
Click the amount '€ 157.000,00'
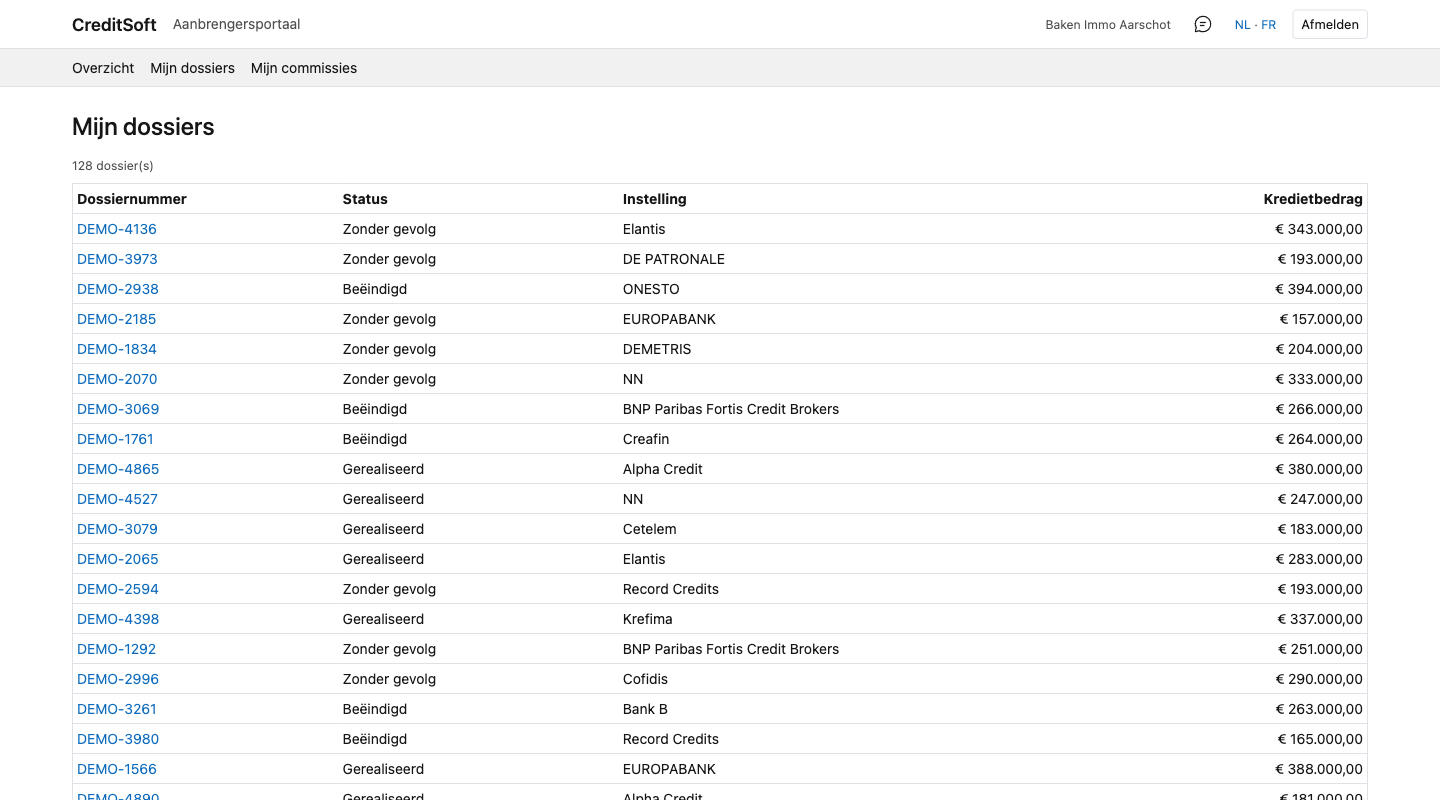(1321, 319)
